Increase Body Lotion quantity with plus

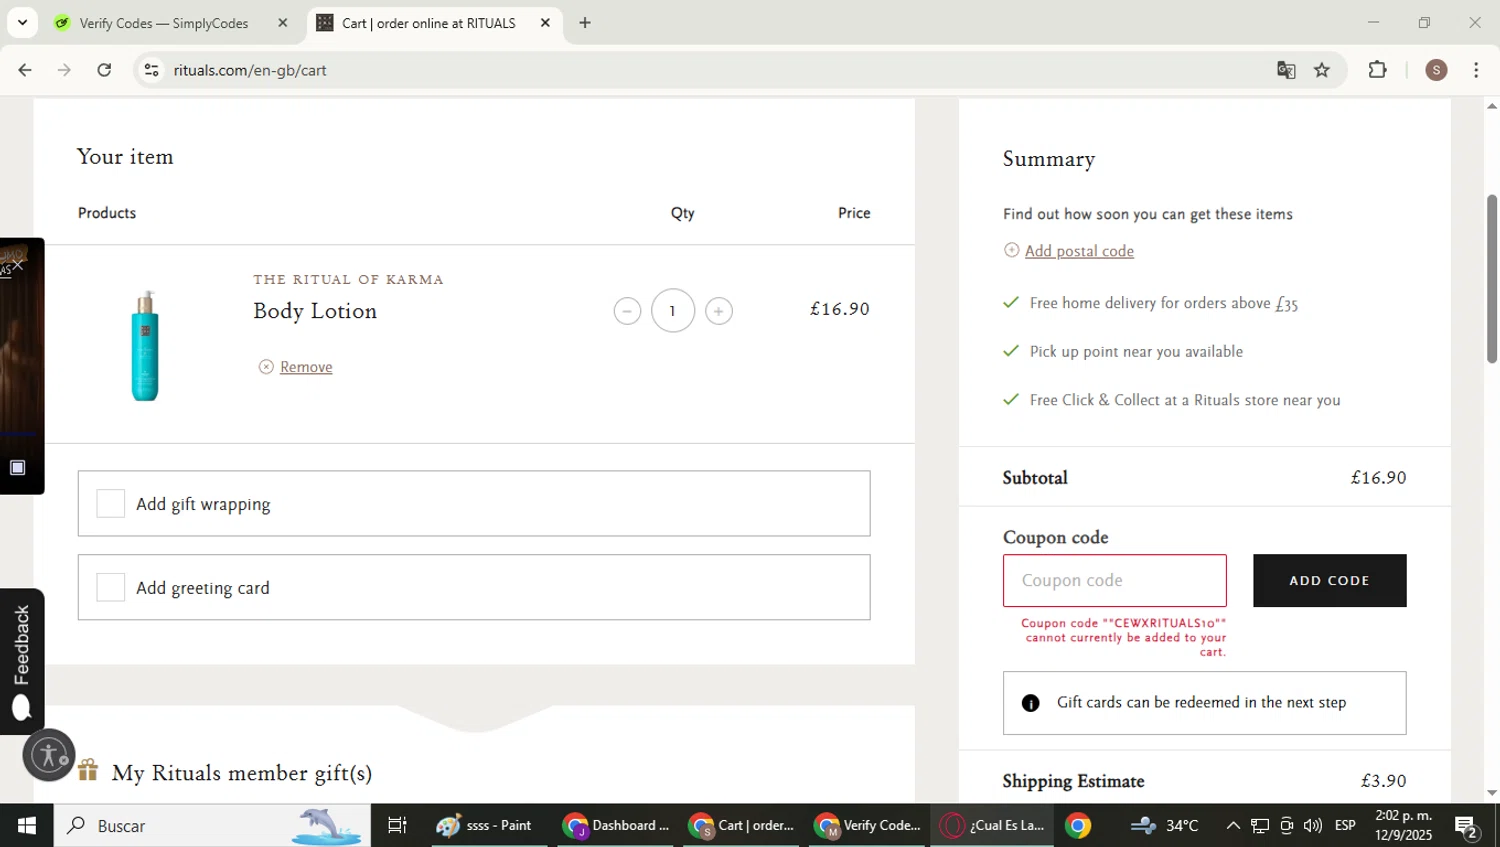tap(718, 311)
